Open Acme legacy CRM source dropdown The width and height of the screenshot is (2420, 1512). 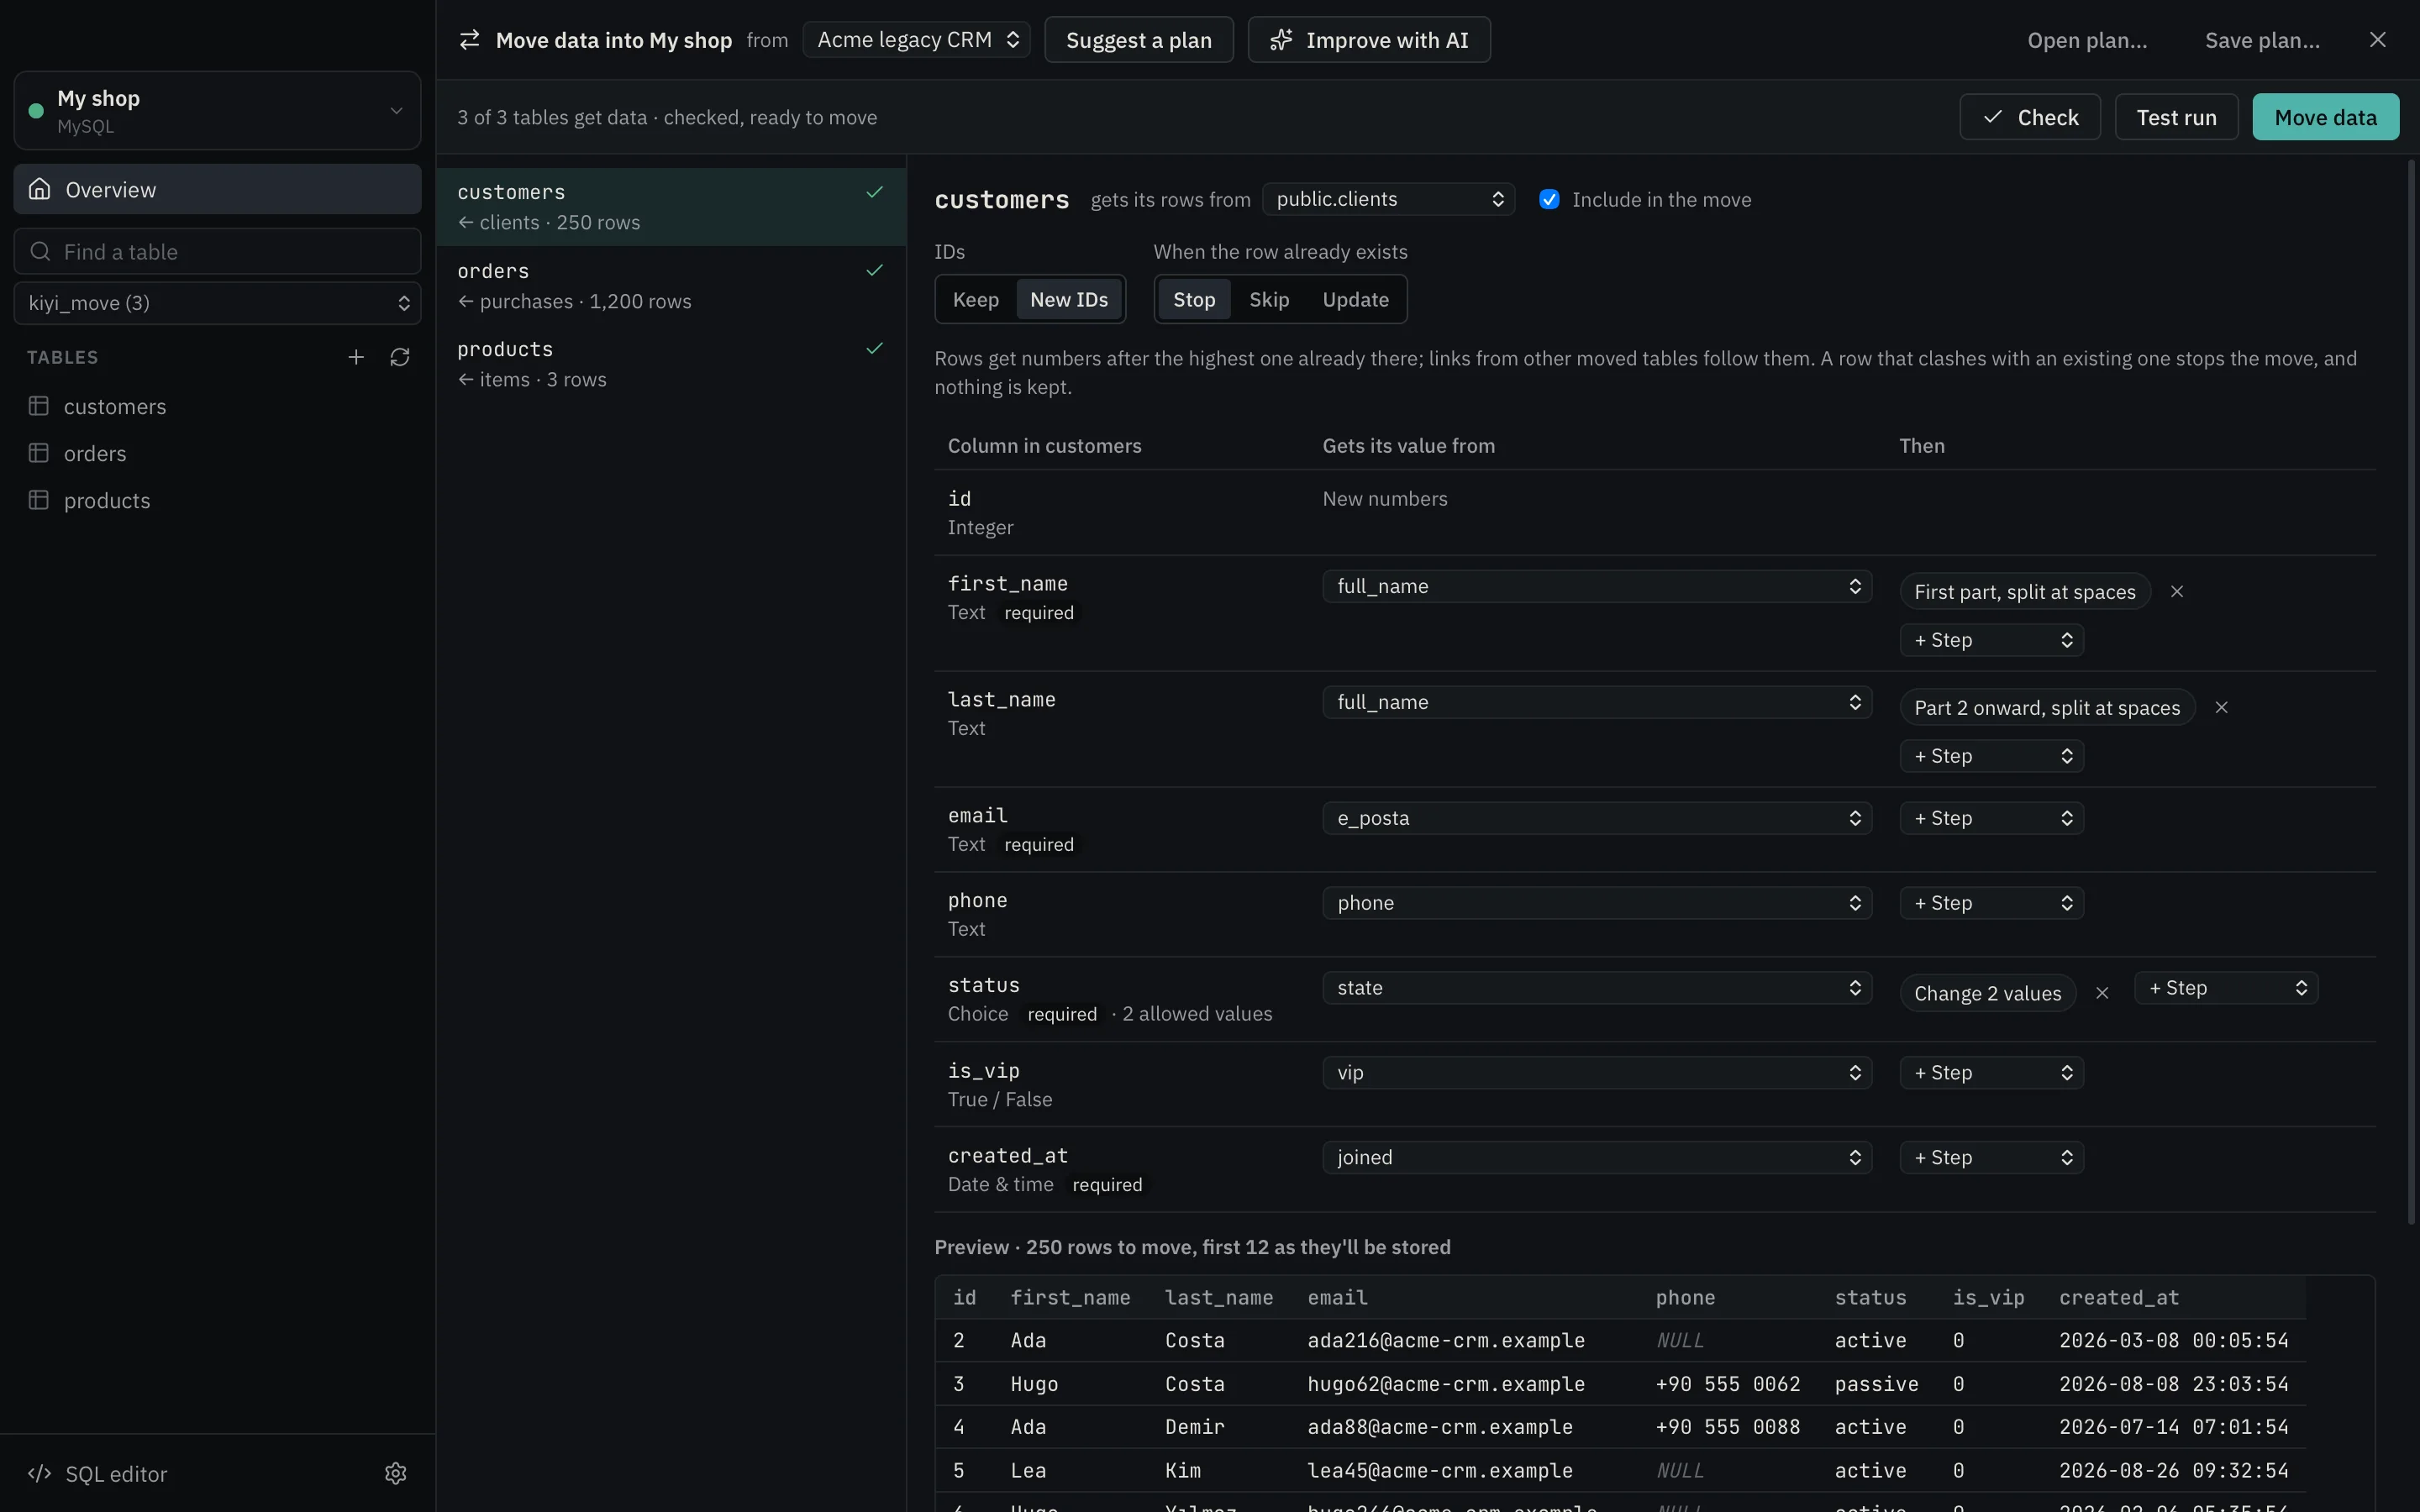pos(916,40)
